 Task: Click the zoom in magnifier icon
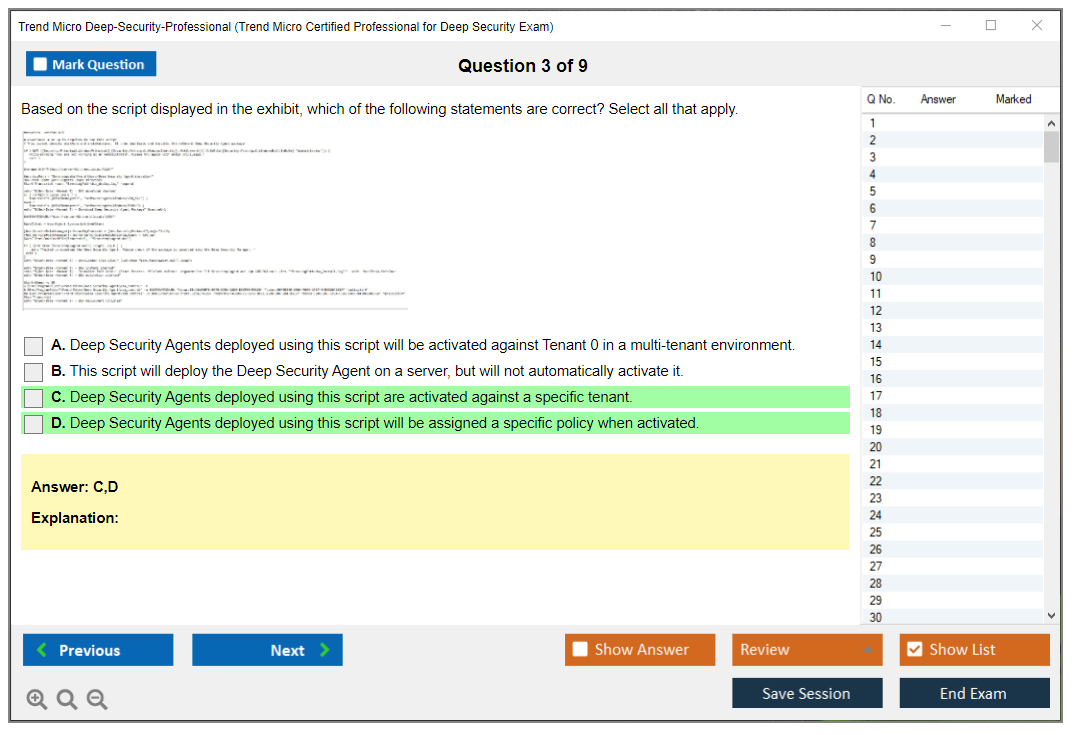click(x=37, y=700)
